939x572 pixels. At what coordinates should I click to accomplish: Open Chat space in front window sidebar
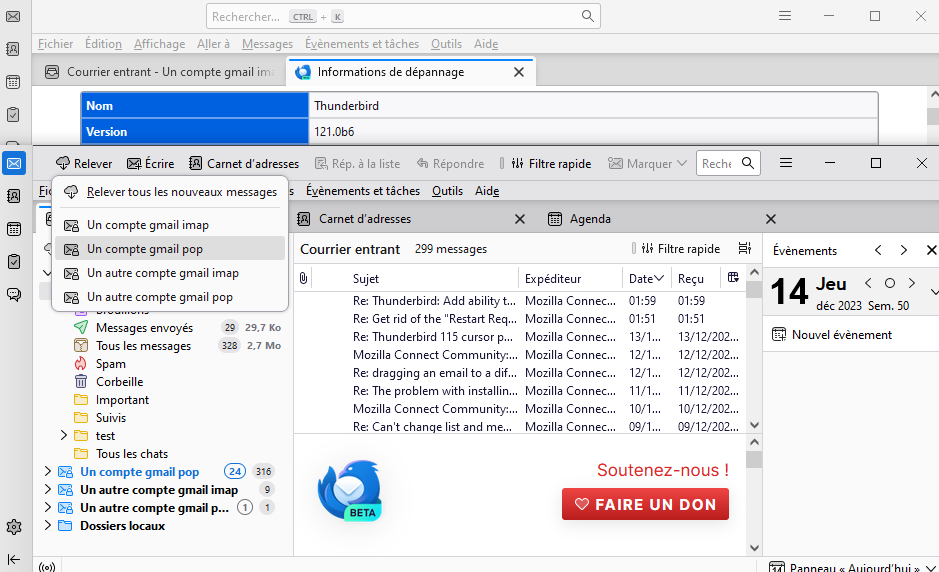click(x=14, y=294)
